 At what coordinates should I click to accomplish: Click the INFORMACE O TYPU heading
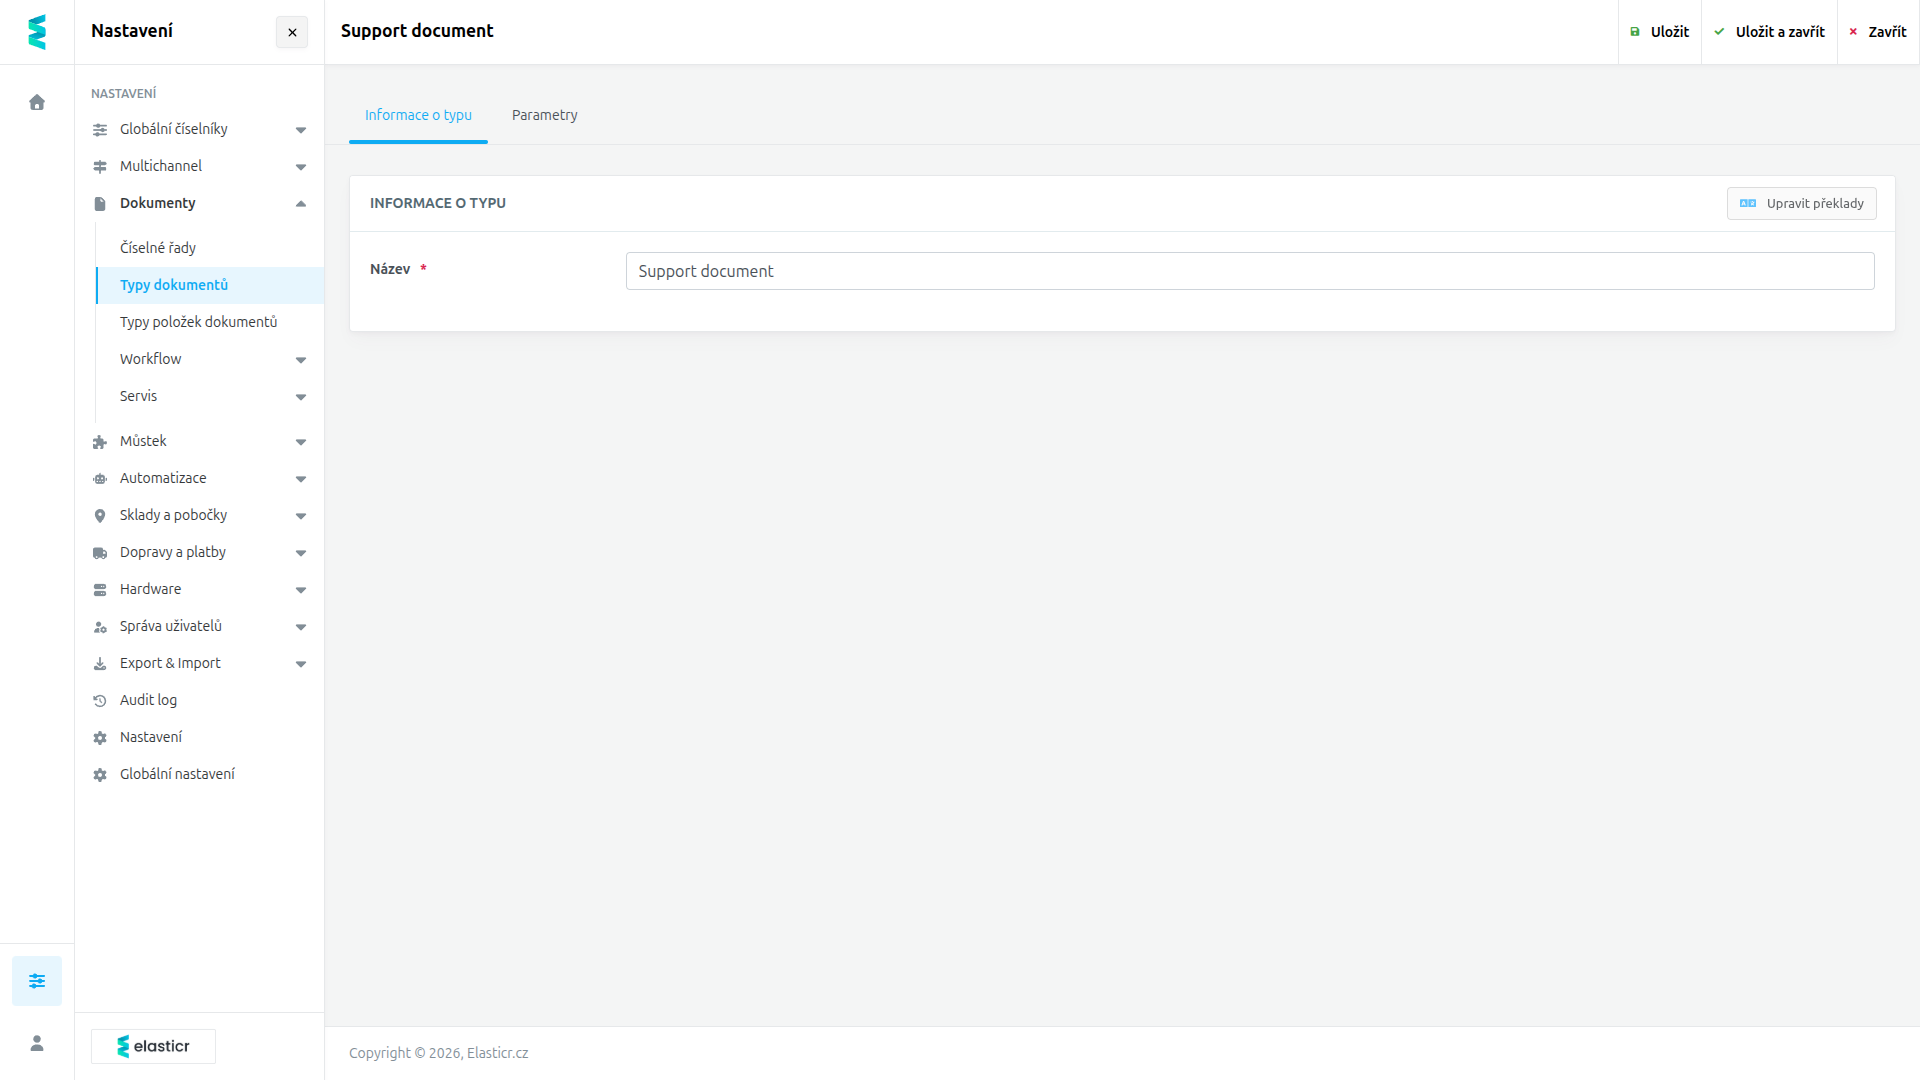[x=438, y=203]
